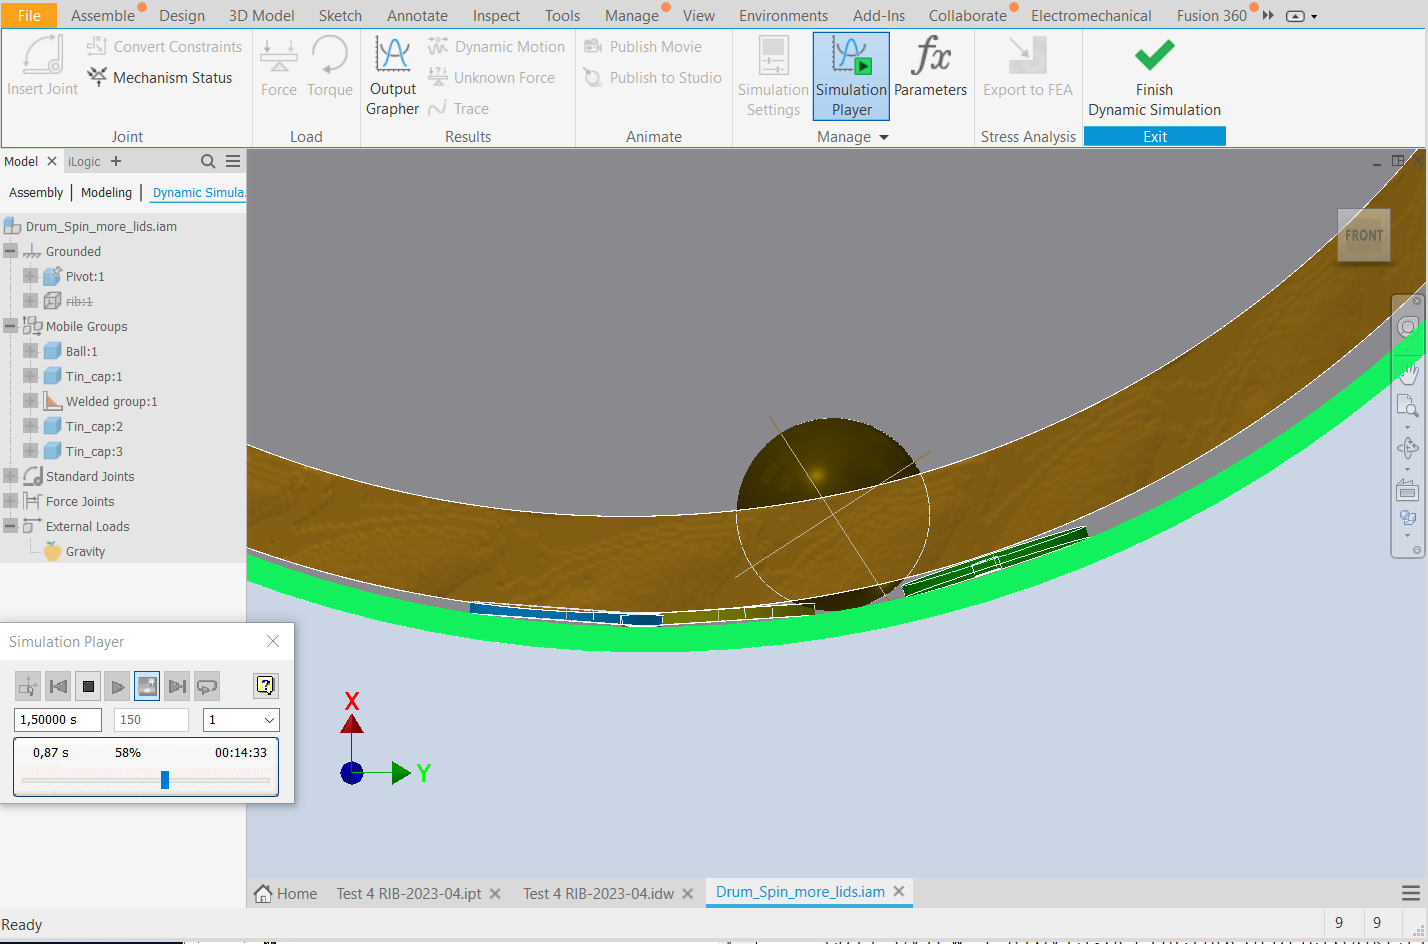Switch to the Test 4 RIB-2023-04.idw document tab
The image size is (1428, 944).
pyautogui.click(x=600, y=892)
